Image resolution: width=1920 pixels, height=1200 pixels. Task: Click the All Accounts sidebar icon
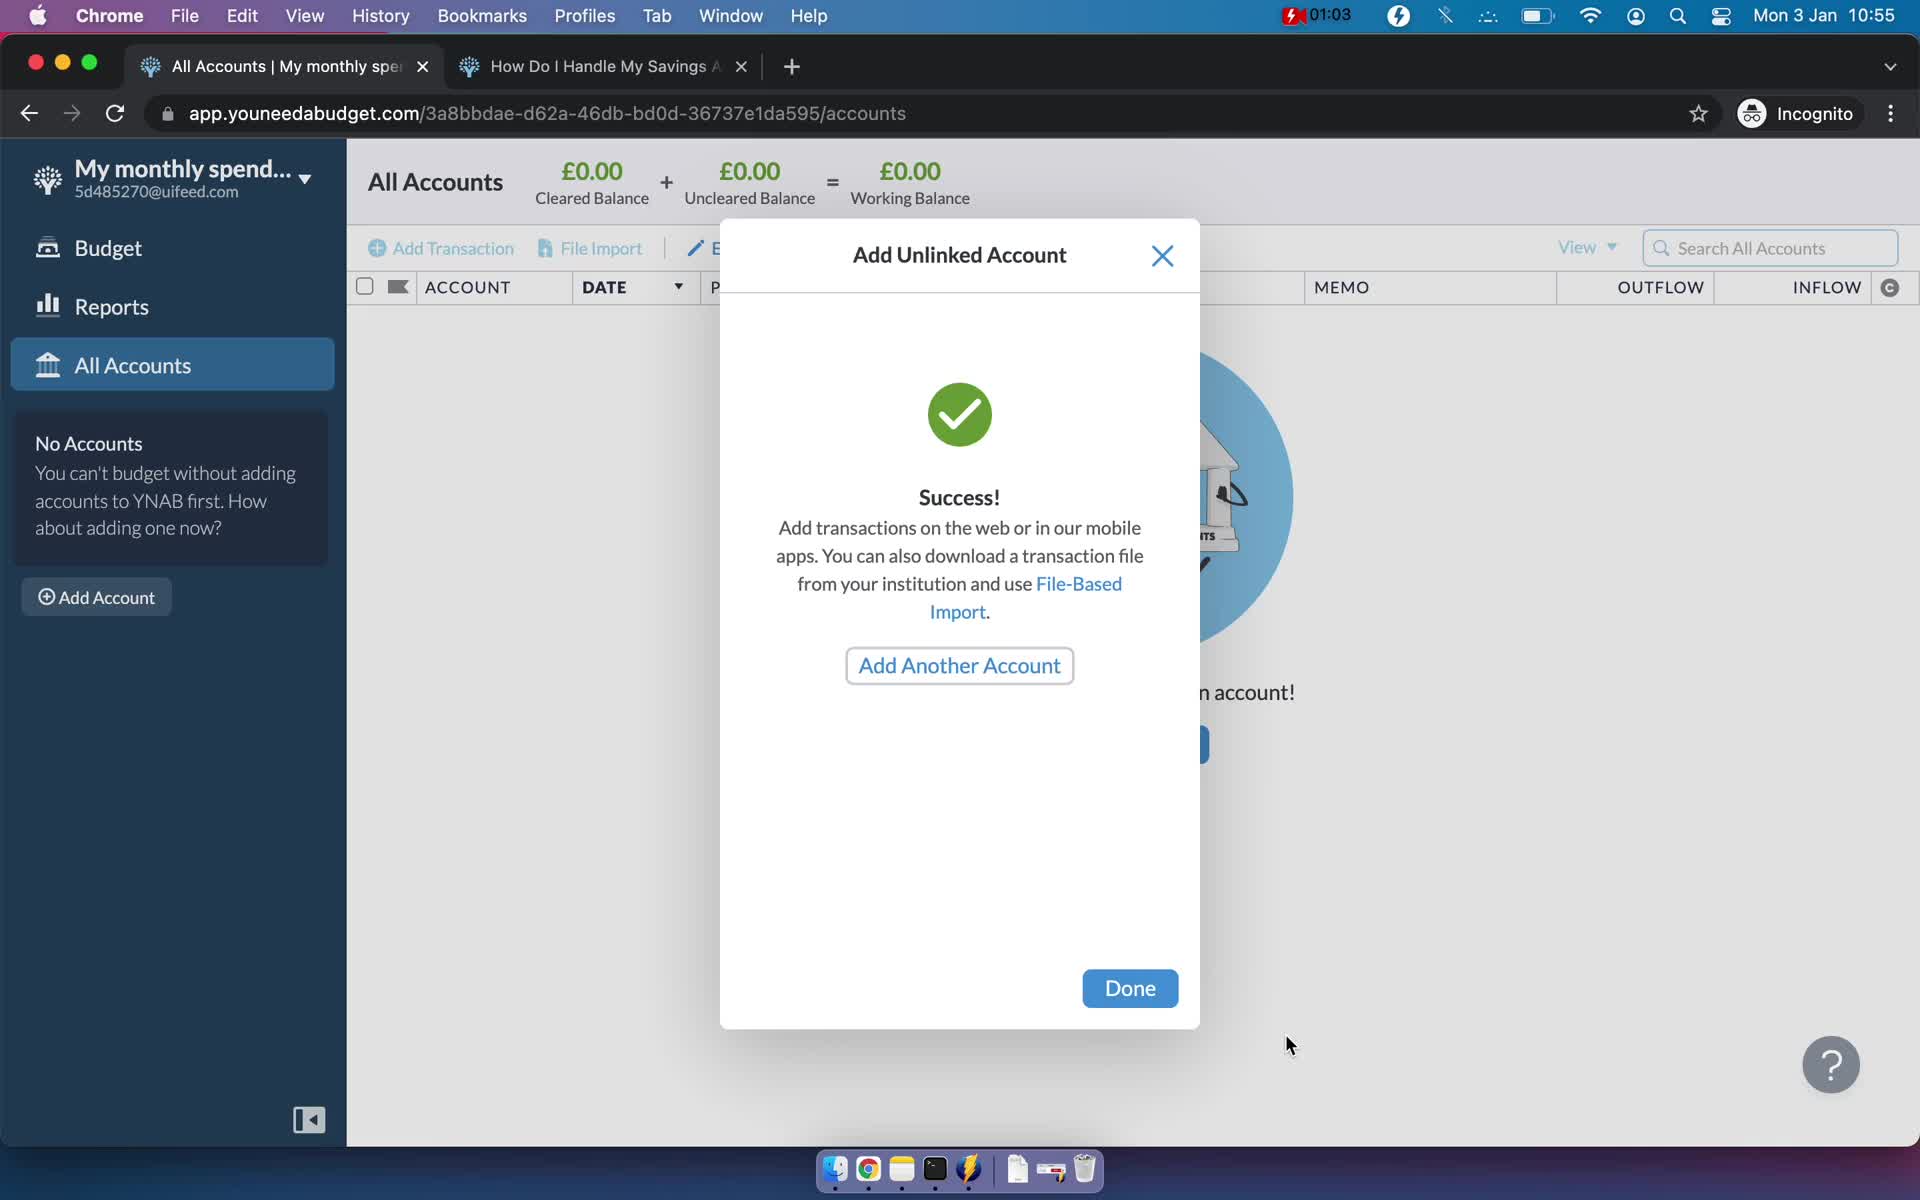click(x=48, y=365)
